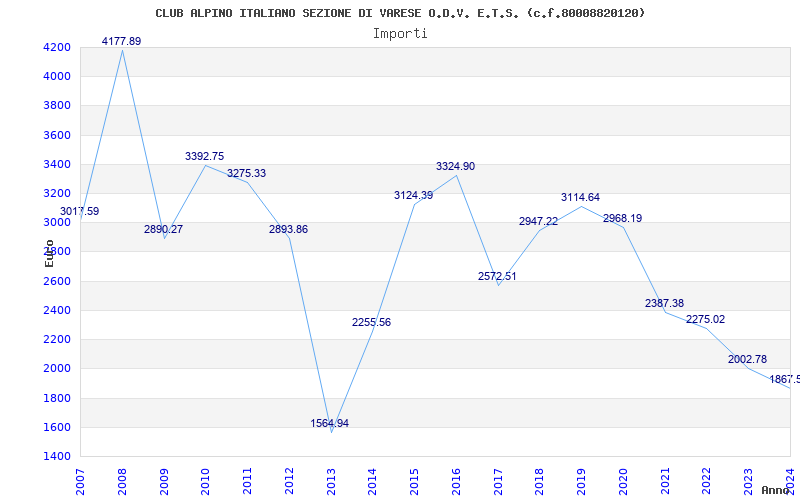The image size is (800, 500).
Task: Click the data label 3392.75
Action: (205, 156)
